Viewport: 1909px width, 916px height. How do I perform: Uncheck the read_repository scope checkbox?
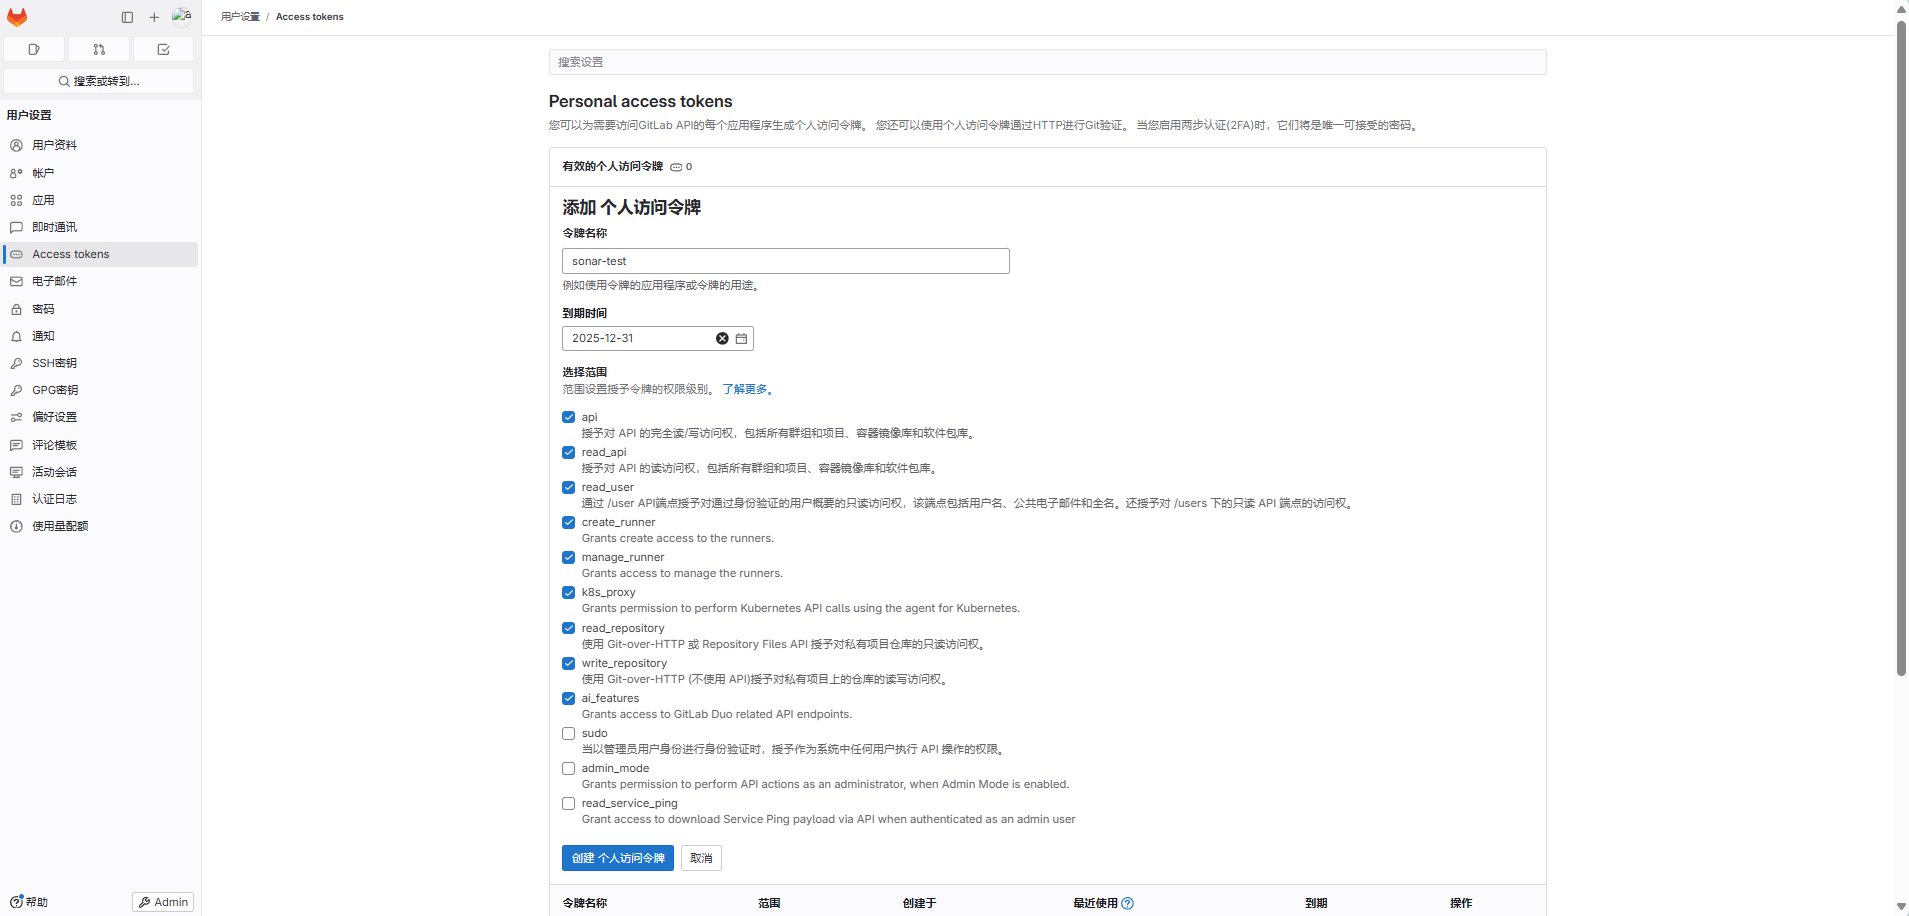coord(568,628)
